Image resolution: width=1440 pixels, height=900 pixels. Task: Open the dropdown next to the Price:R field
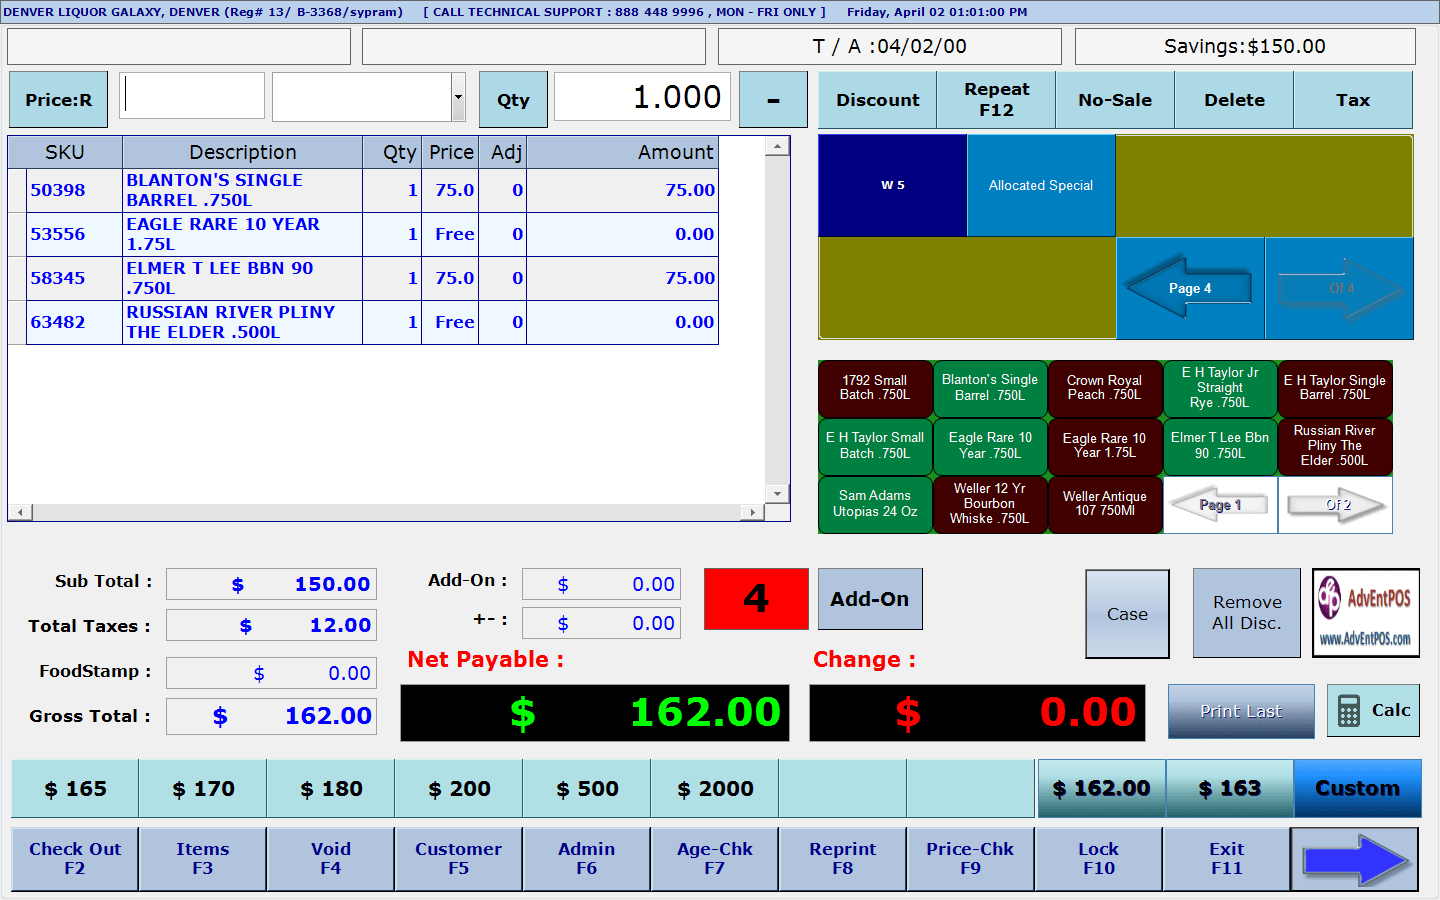point(458,98)
